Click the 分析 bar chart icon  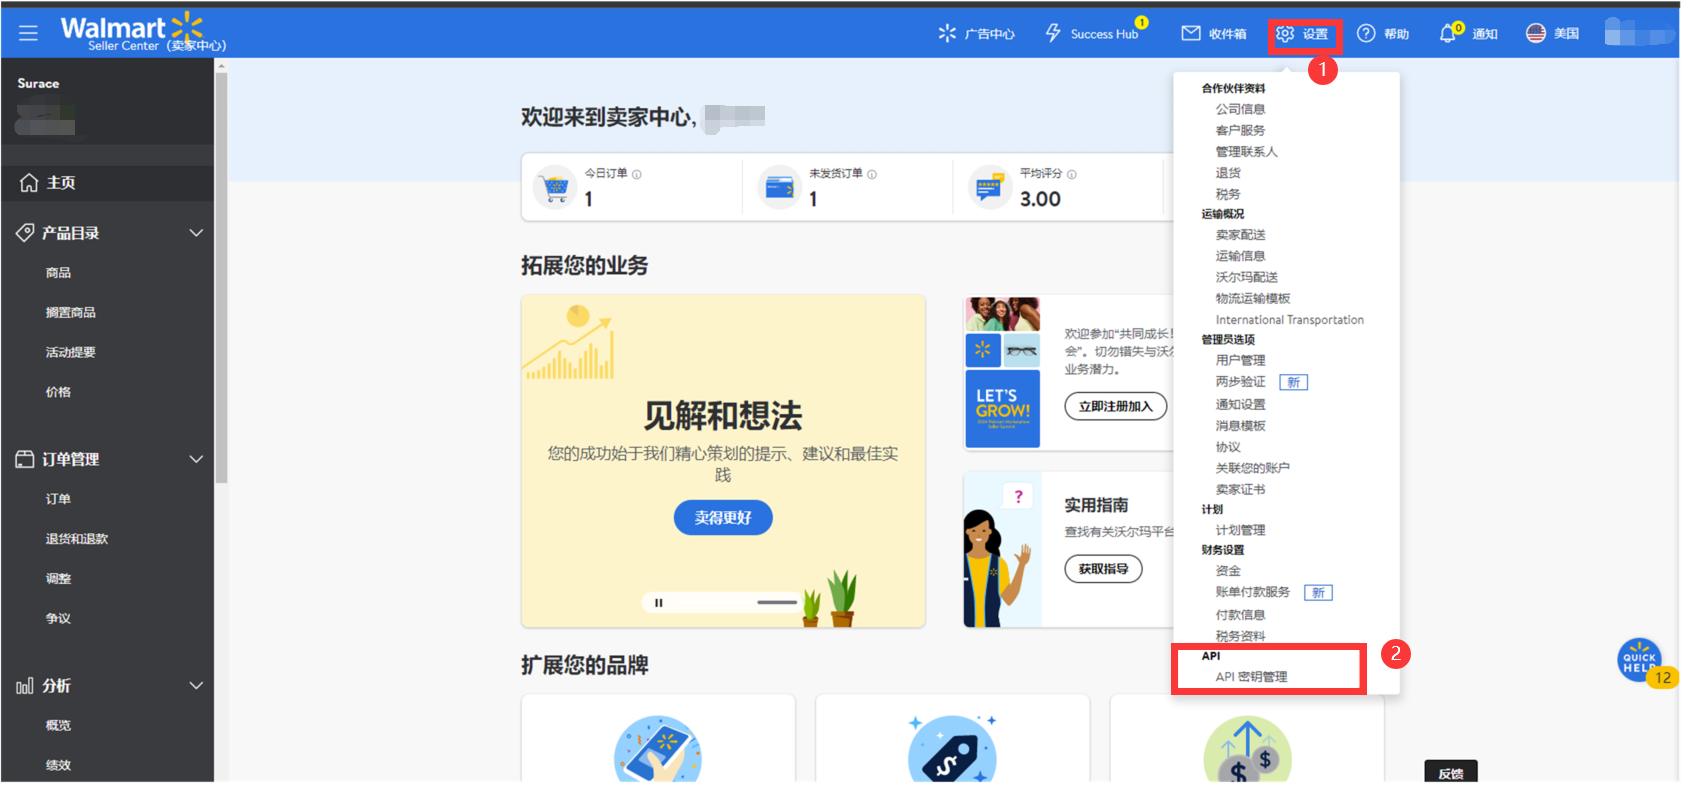pyautogui.click(x=25, y=686)
